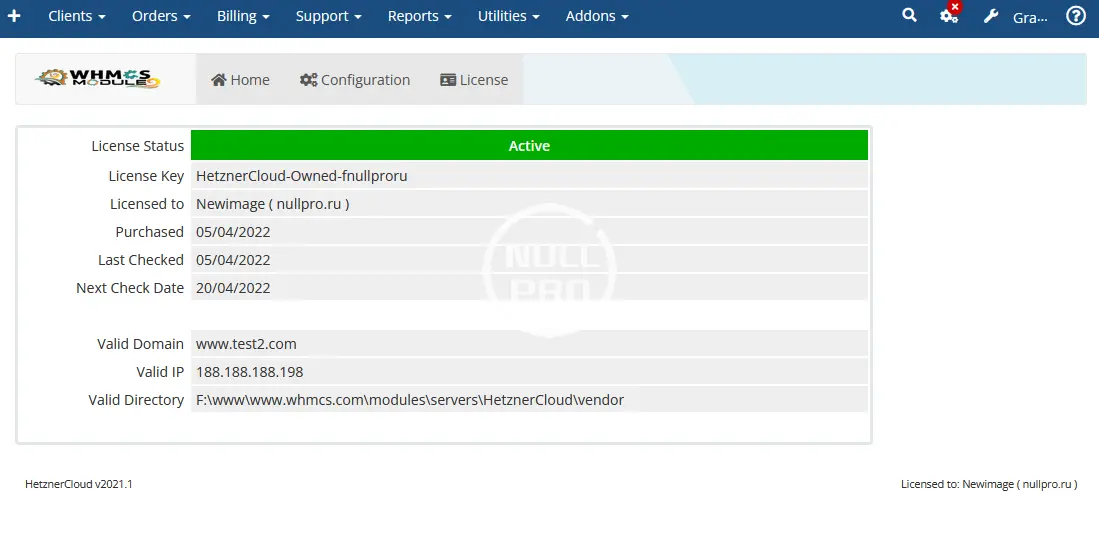Open the Utilities menu
Screen dimensions: 1099x541
pyautogui.click(x=508, y=16)
